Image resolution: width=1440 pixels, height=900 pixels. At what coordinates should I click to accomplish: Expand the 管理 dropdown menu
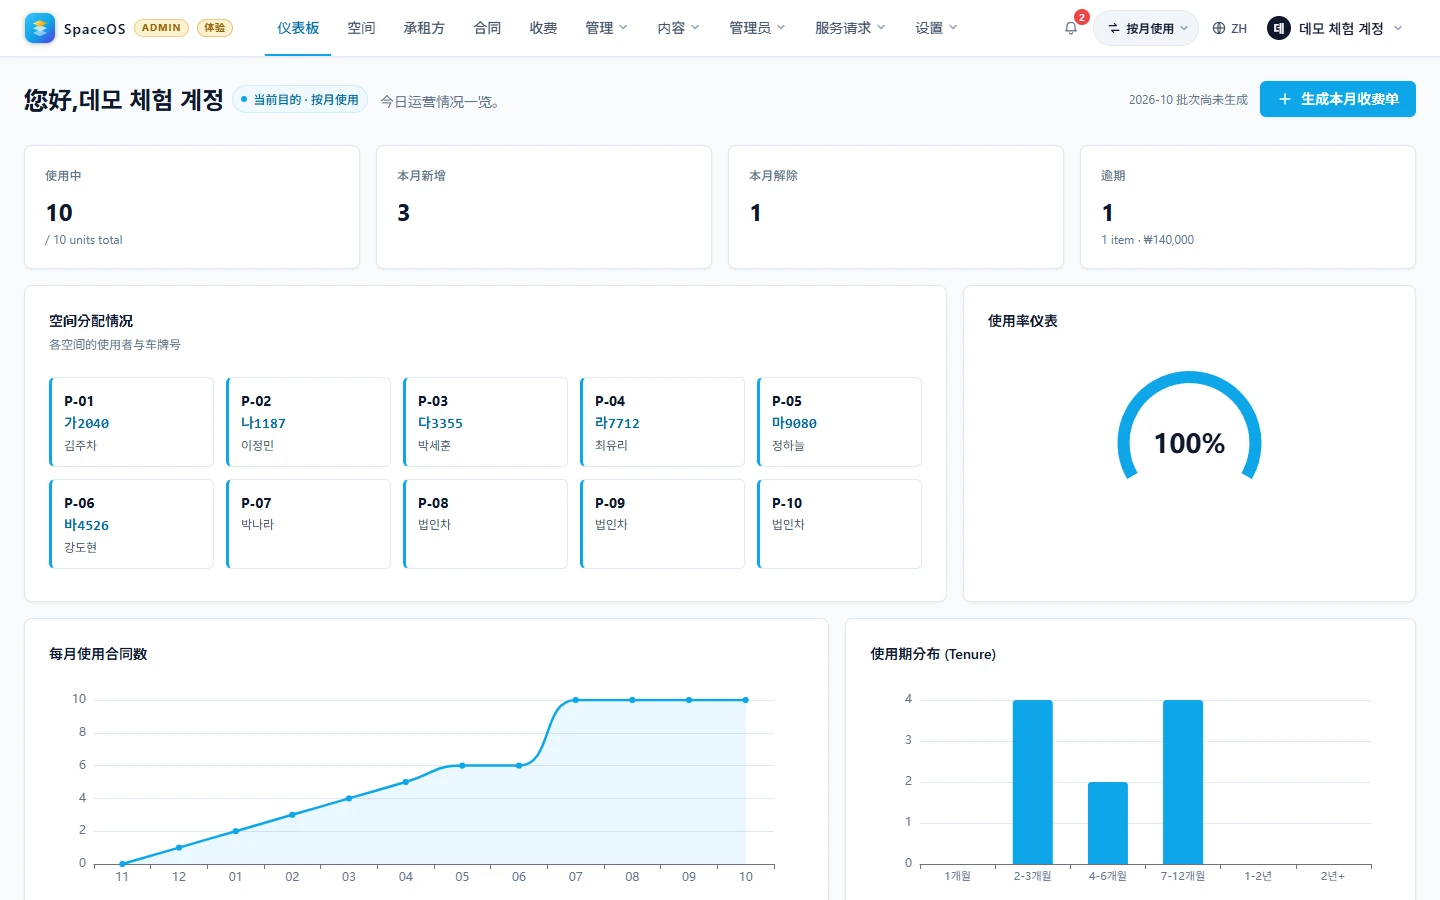click(x=606, y=28)
